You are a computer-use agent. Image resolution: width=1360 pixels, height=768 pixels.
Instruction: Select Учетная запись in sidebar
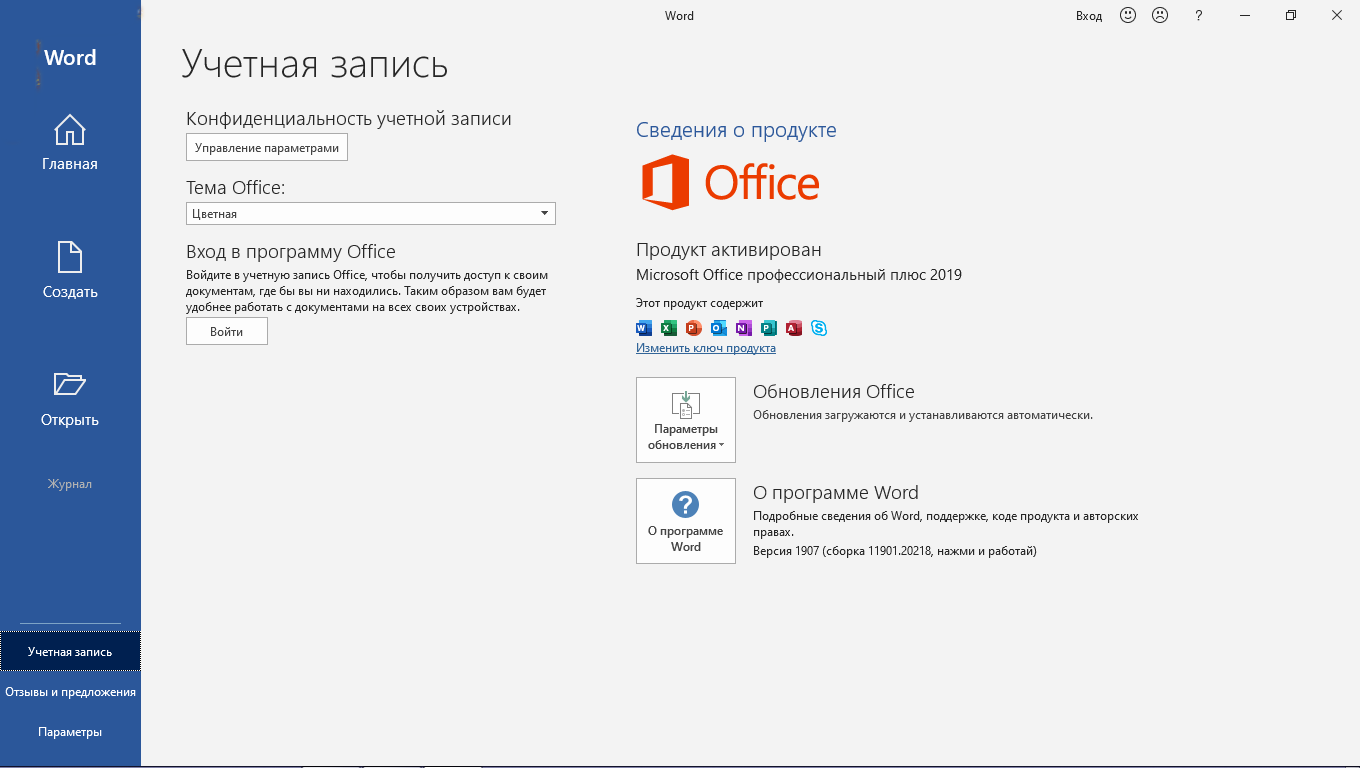[x=70, y=652]
